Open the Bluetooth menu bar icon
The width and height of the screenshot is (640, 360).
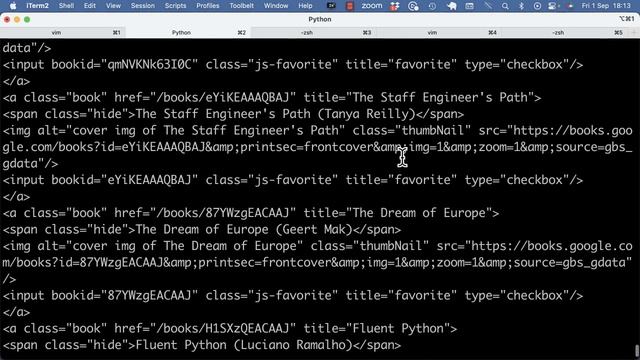coord(521,6)
